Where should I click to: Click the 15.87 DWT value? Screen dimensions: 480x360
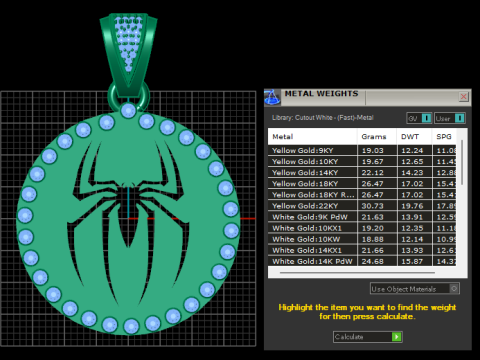412,261
